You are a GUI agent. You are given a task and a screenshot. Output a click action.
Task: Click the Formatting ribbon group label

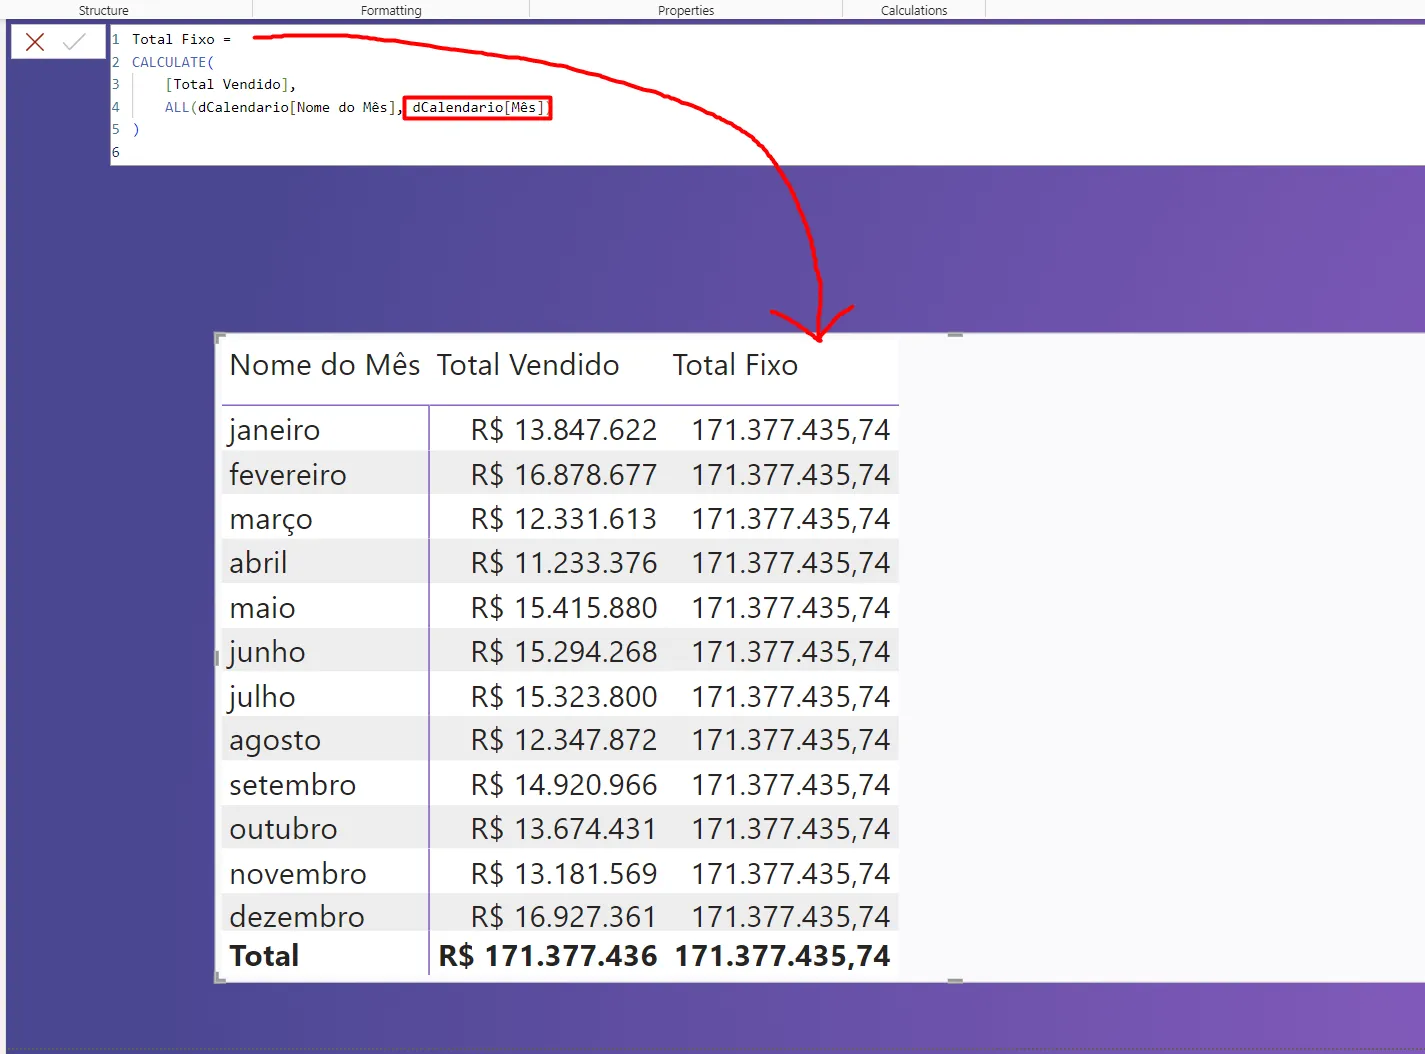tap(391, 11)
